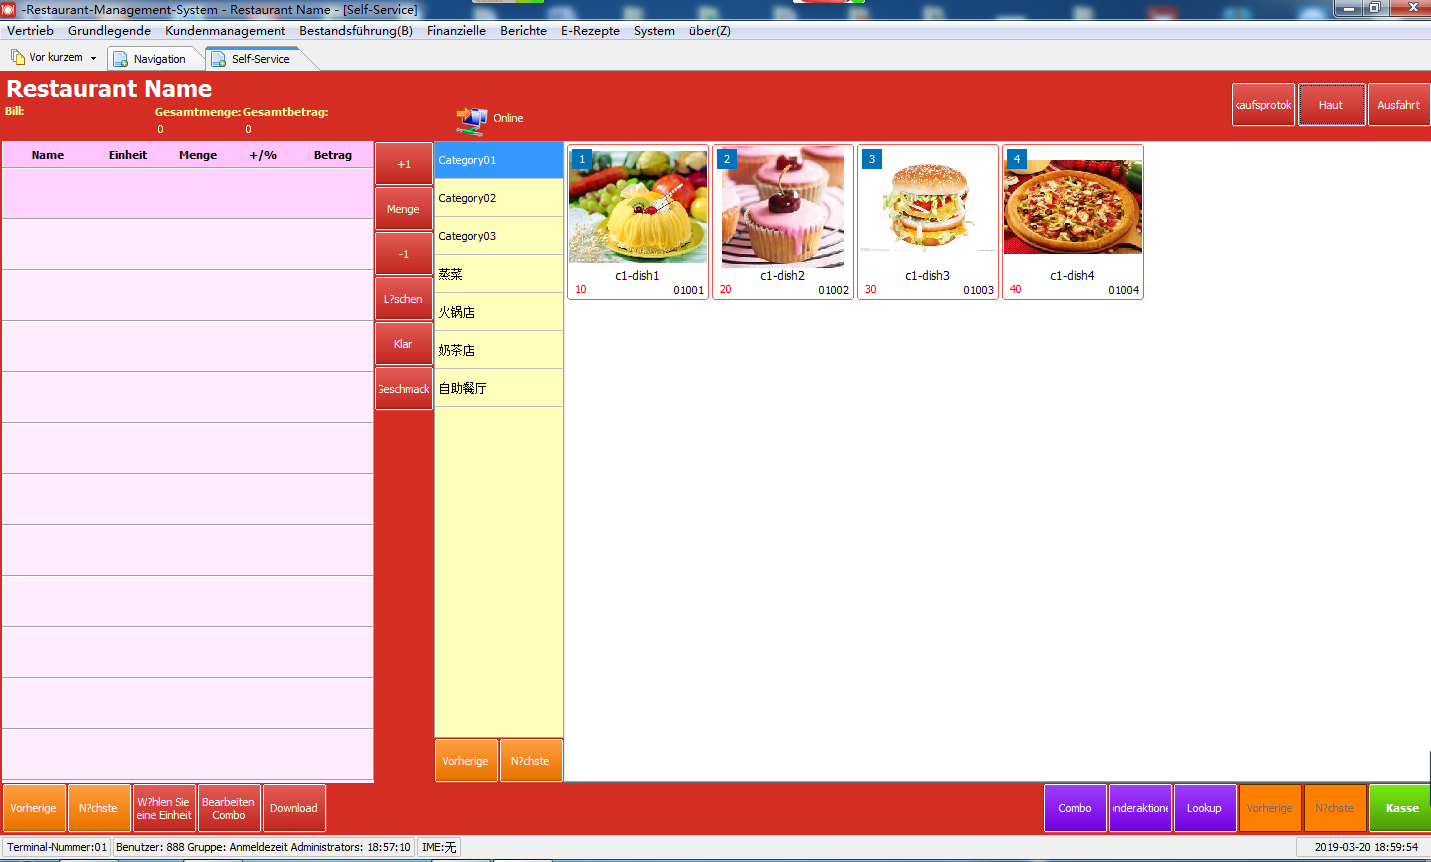The height and width of the screenshot is (862, 1431).
Task: Click the Download button
Action: (293, 808)
